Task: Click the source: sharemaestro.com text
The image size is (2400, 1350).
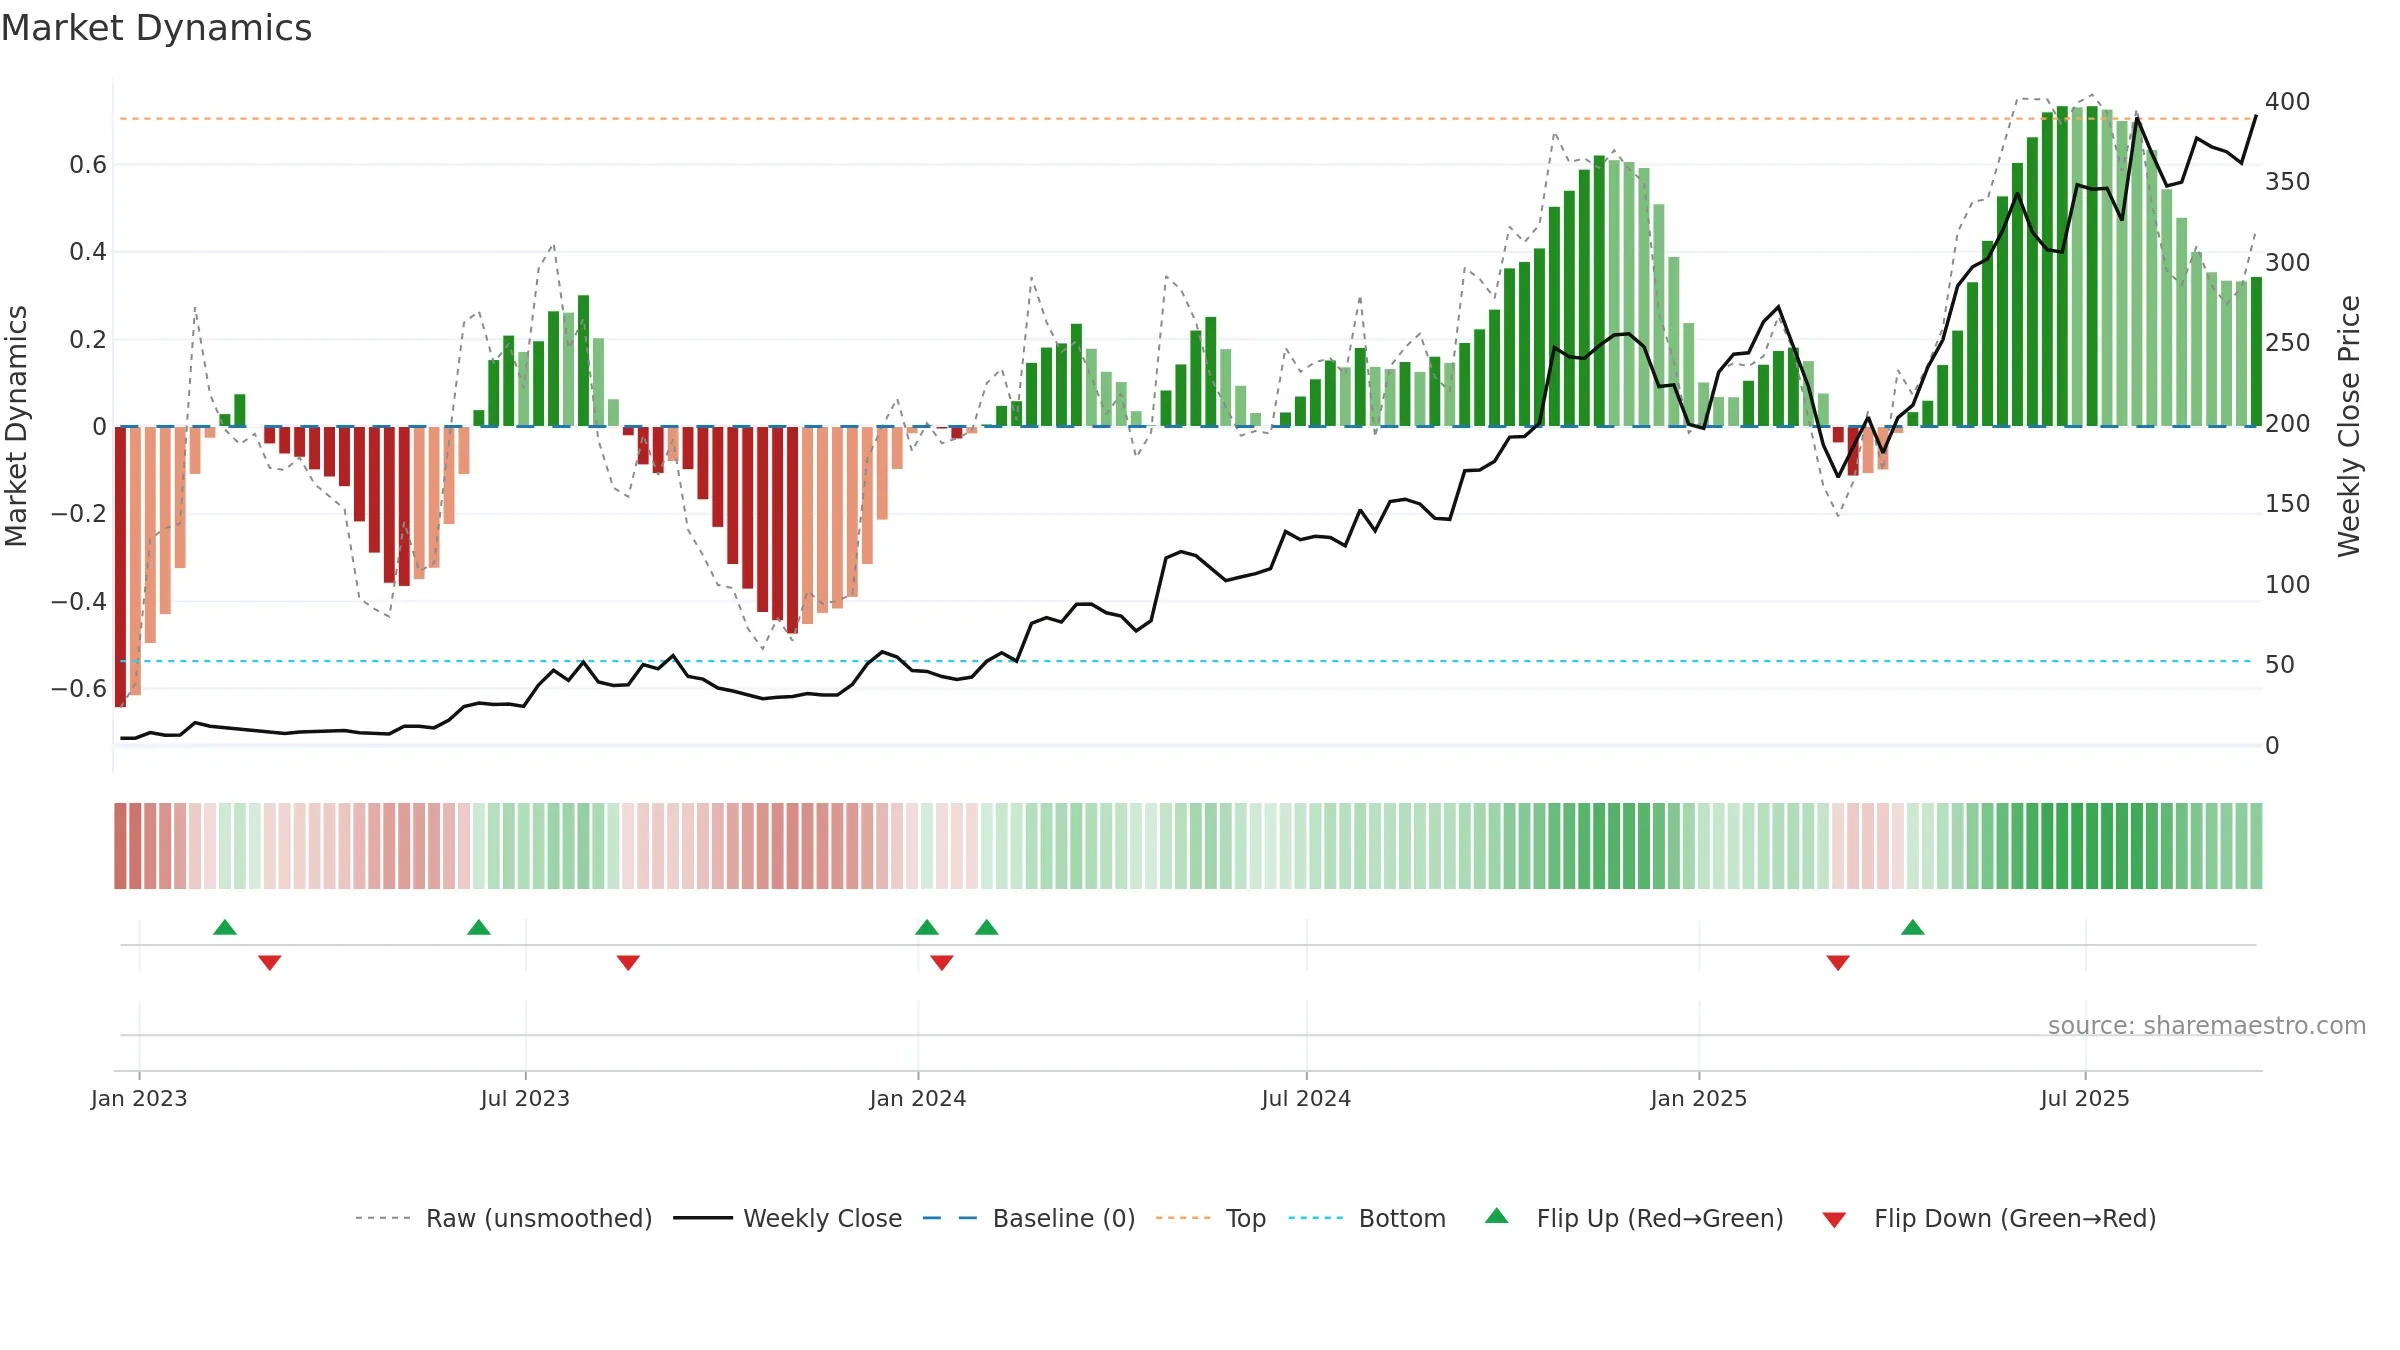Action: pyautogui.click(x=2207, y=1025)
